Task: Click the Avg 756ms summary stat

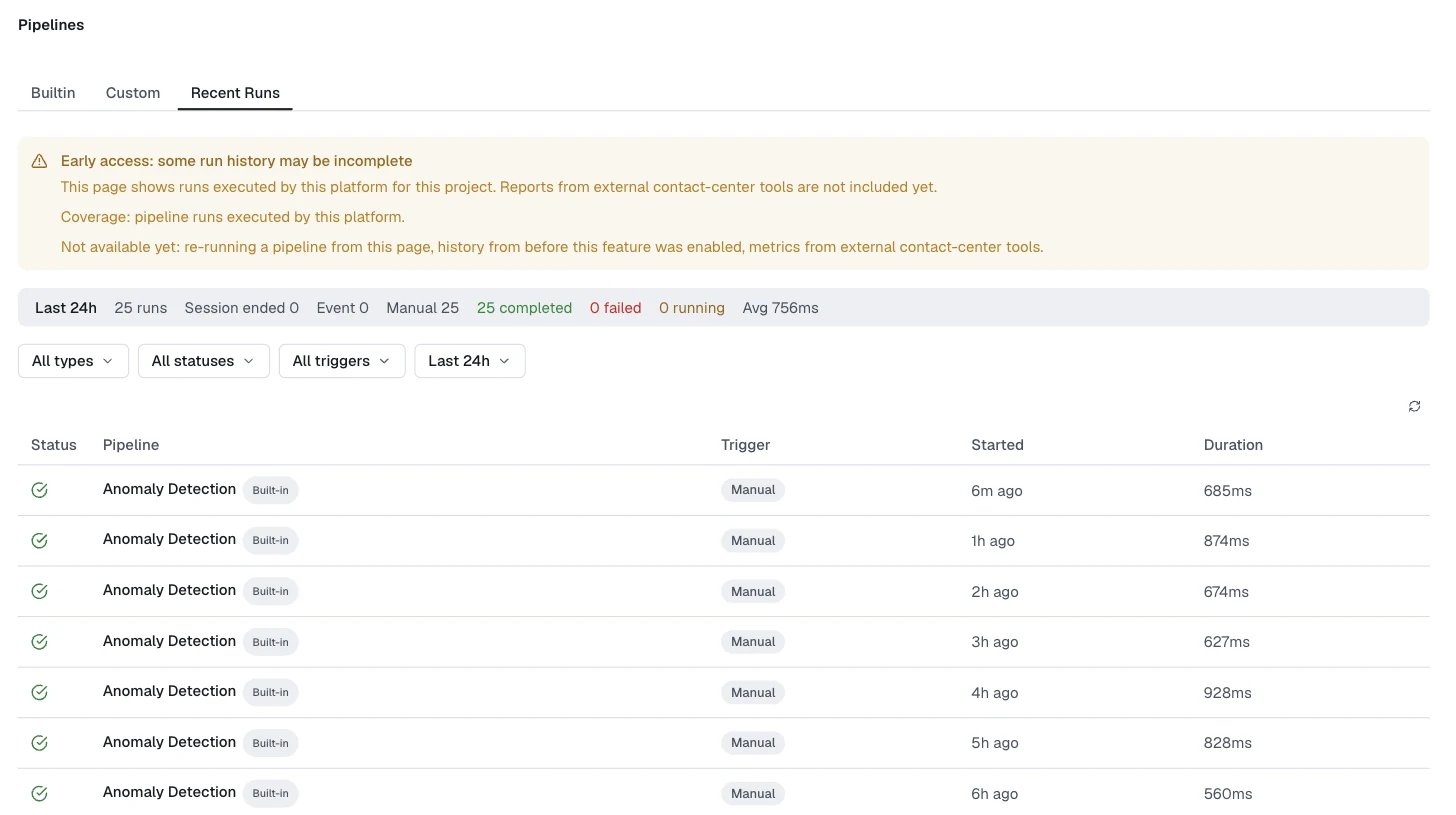Action: click(x=781, y=308)
